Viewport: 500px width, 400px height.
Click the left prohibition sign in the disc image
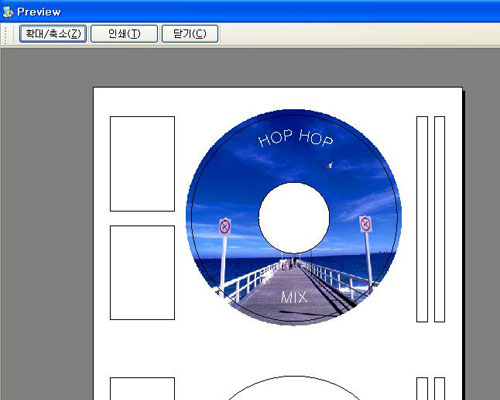(x=225, y=227)
